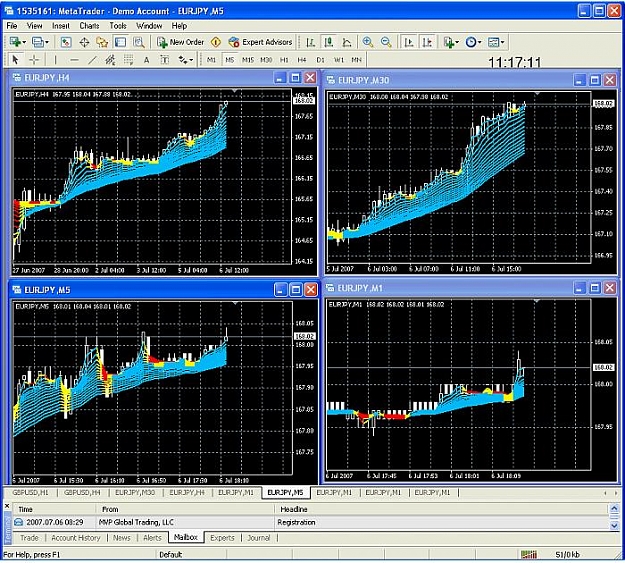
Task: Toggle chart shift from right border
Action: [427, 42]
